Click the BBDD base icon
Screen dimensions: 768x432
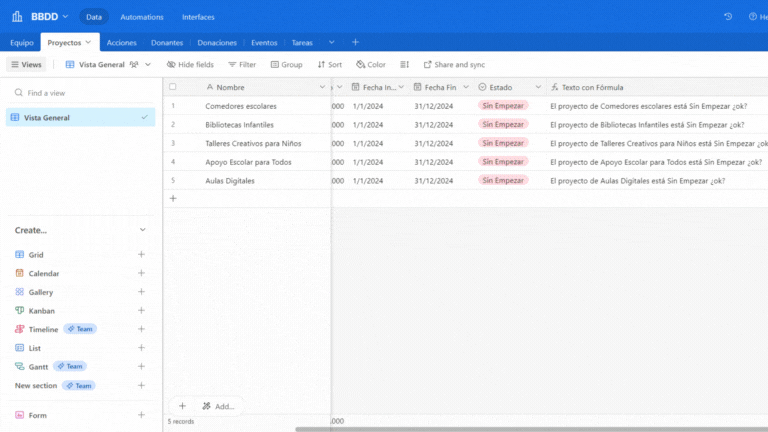coord(17,17)
